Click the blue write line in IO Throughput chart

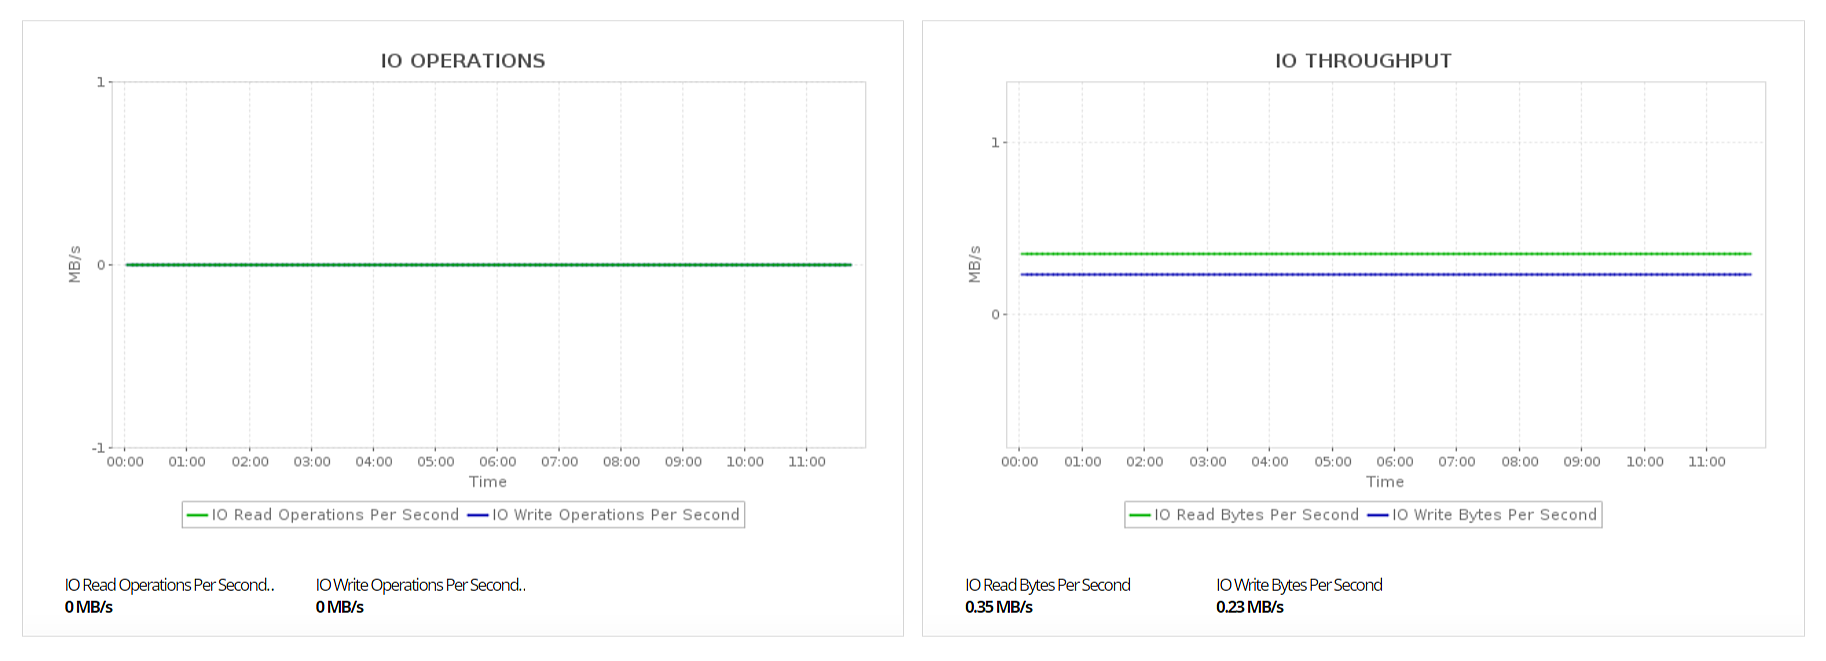pyautogui.click(x=1385, y=274)
